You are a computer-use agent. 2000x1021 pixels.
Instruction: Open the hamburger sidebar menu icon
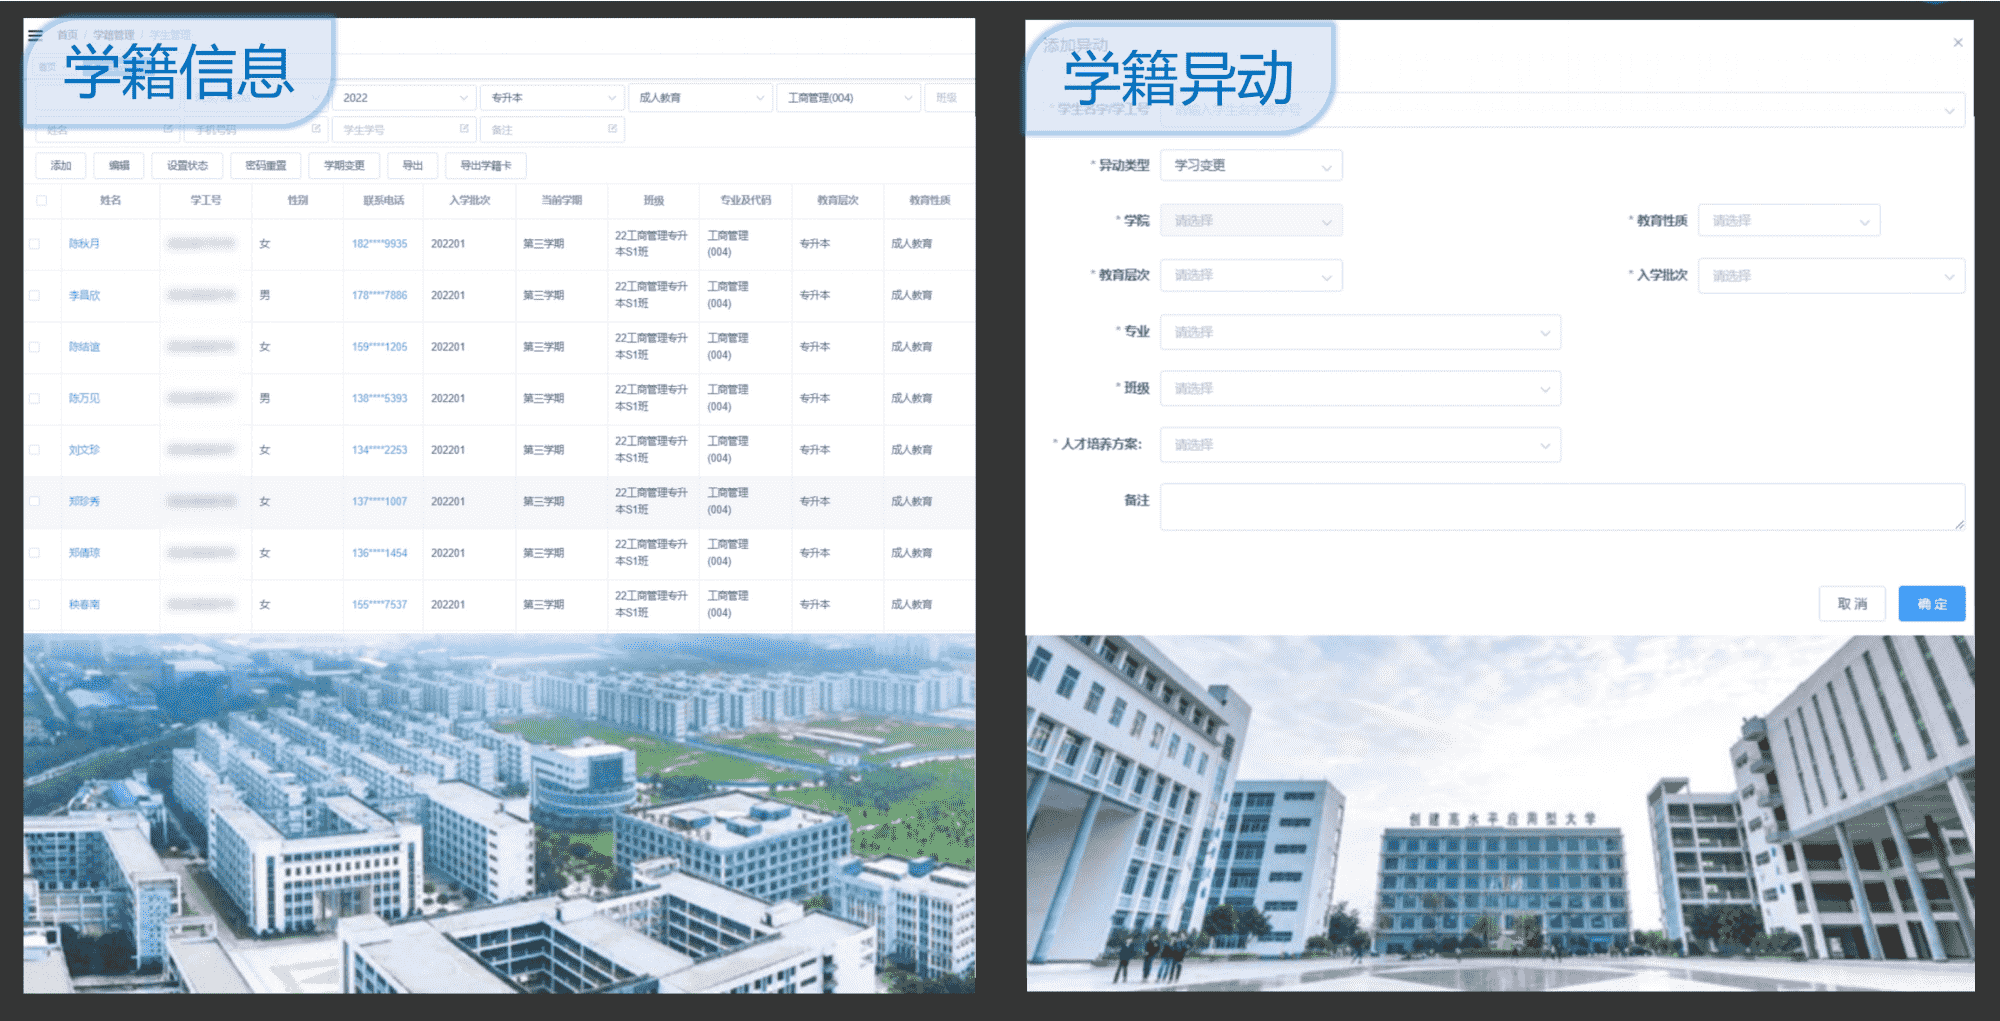coord(35,35)
